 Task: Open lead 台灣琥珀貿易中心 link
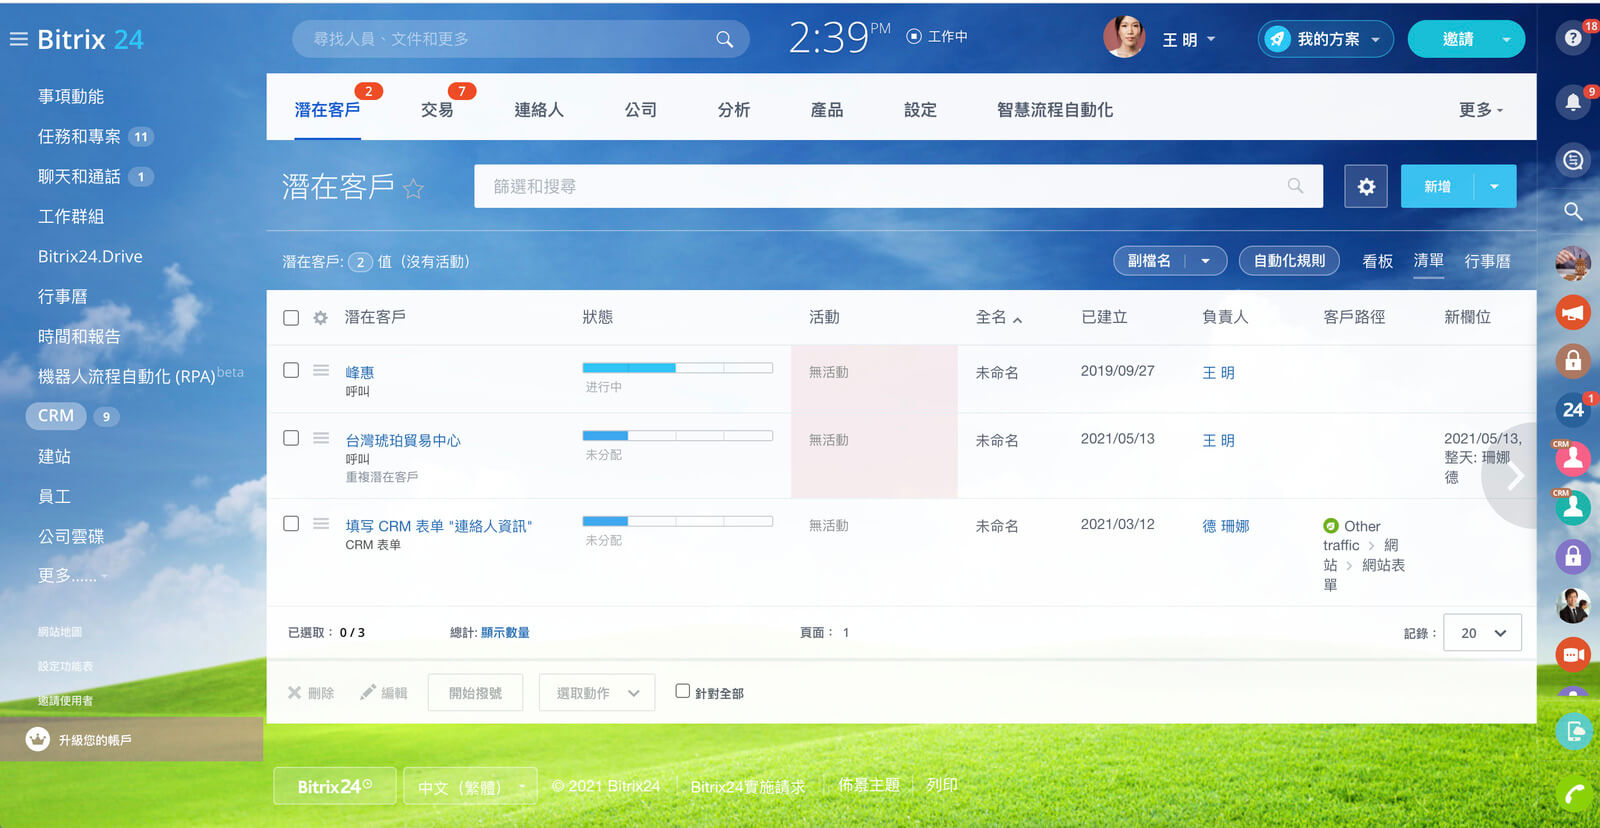click(x=403, y=440)
